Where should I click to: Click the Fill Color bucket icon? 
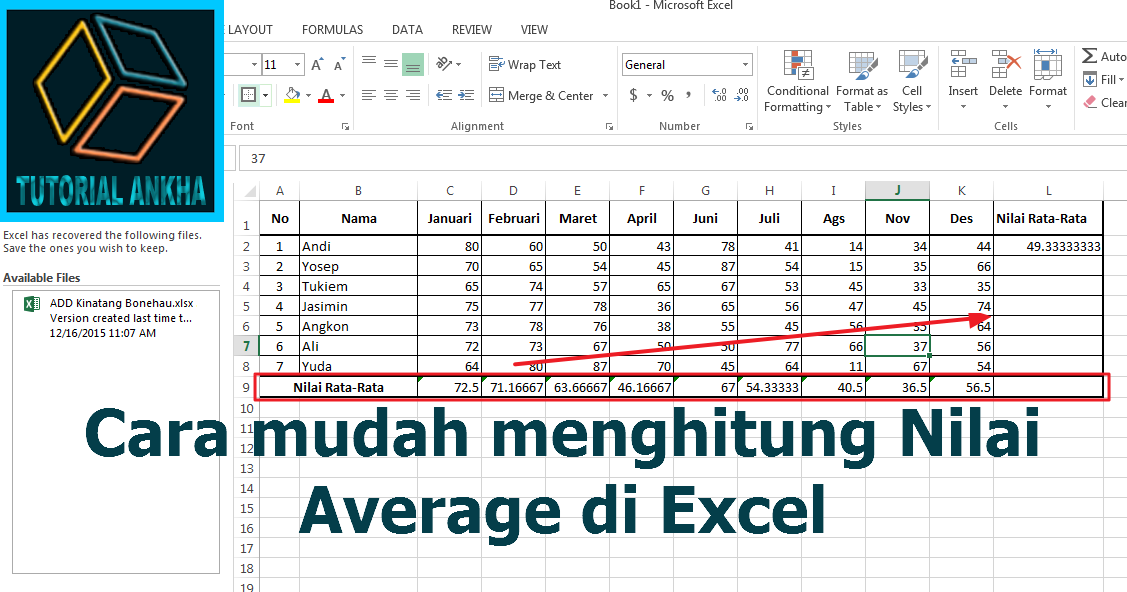click(291, 94)
